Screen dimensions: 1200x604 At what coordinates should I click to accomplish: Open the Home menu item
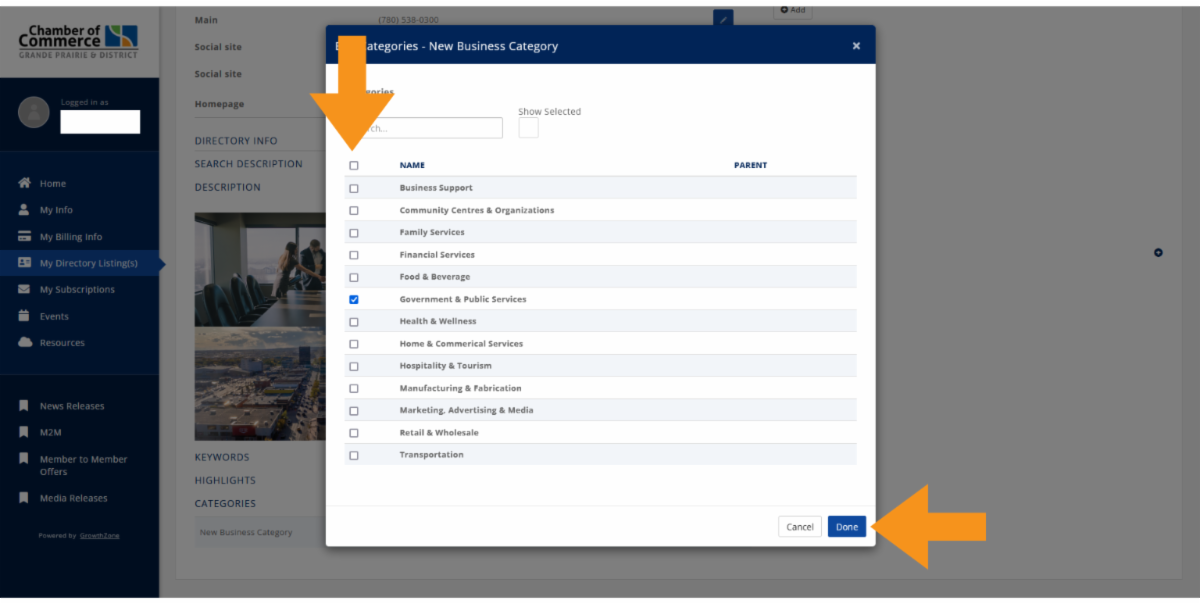(x=53, y=184)
